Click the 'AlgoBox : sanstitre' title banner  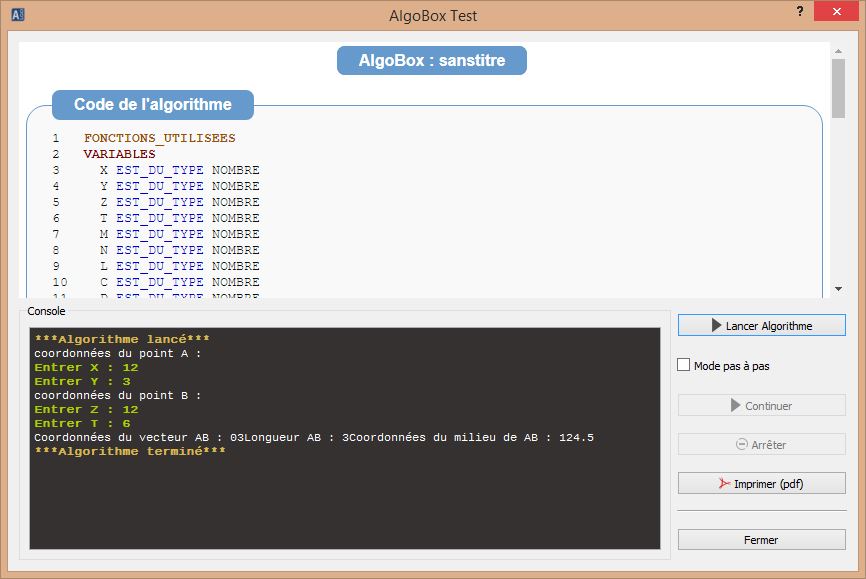point(432,60)
